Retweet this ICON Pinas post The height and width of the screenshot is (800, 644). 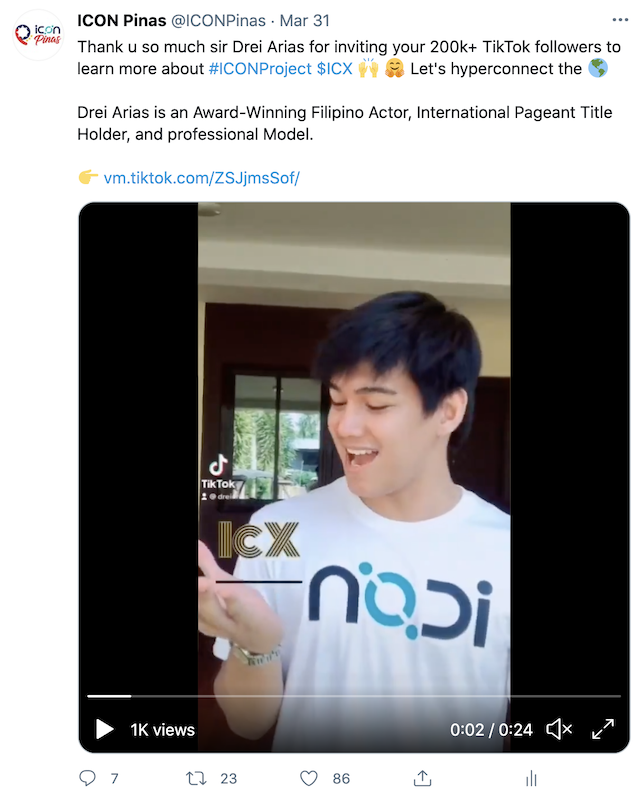pos(196,778)
